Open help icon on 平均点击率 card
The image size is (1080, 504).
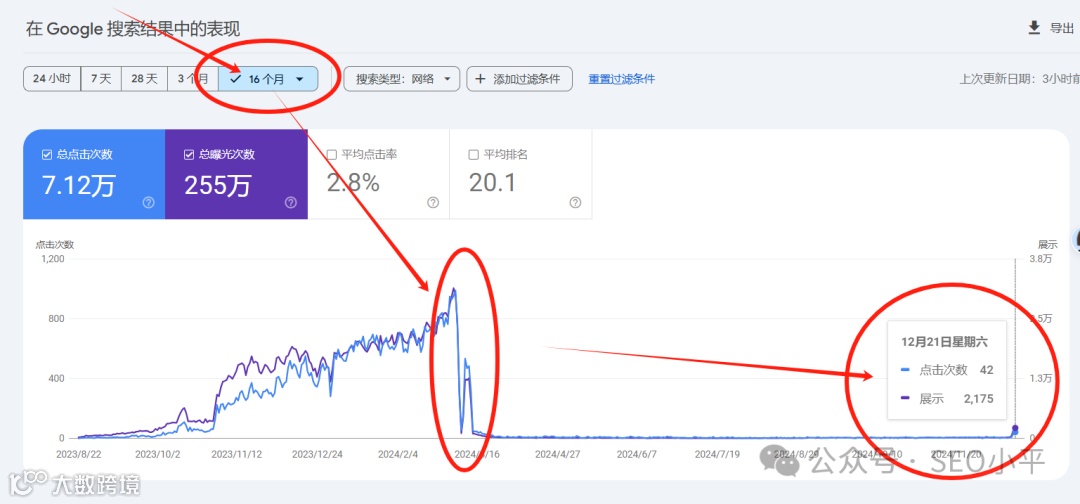433,202
